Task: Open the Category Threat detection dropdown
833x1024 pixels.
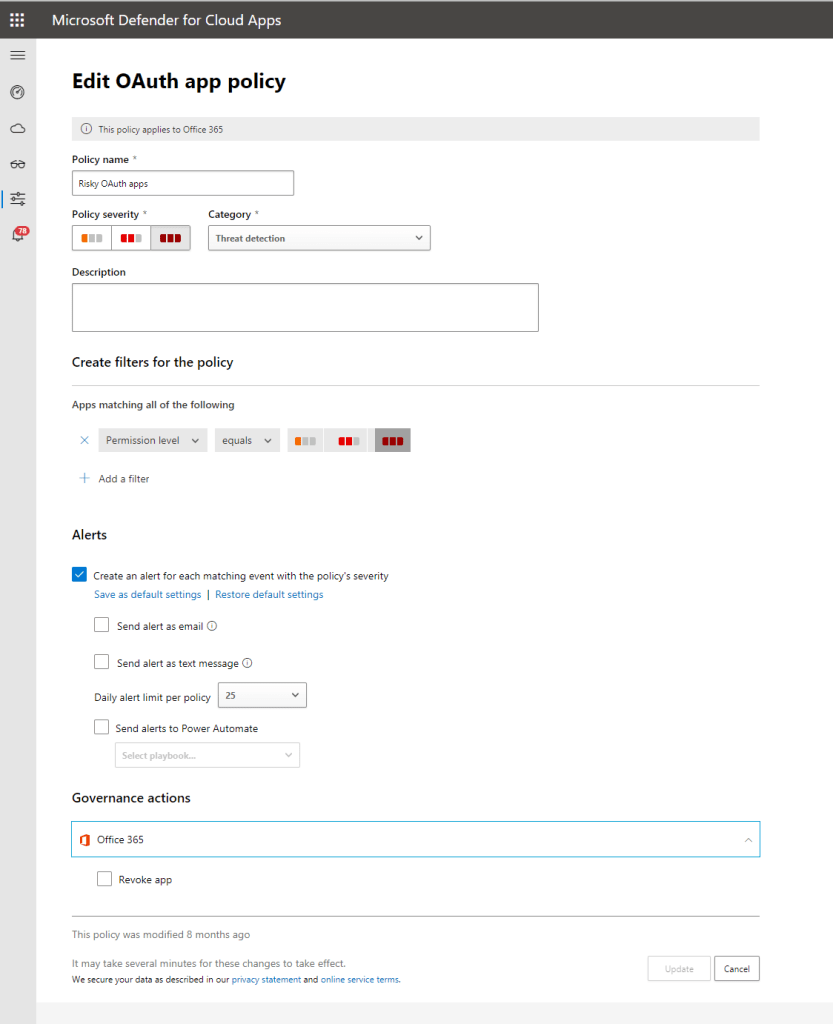Action: [x=319, y=238]
